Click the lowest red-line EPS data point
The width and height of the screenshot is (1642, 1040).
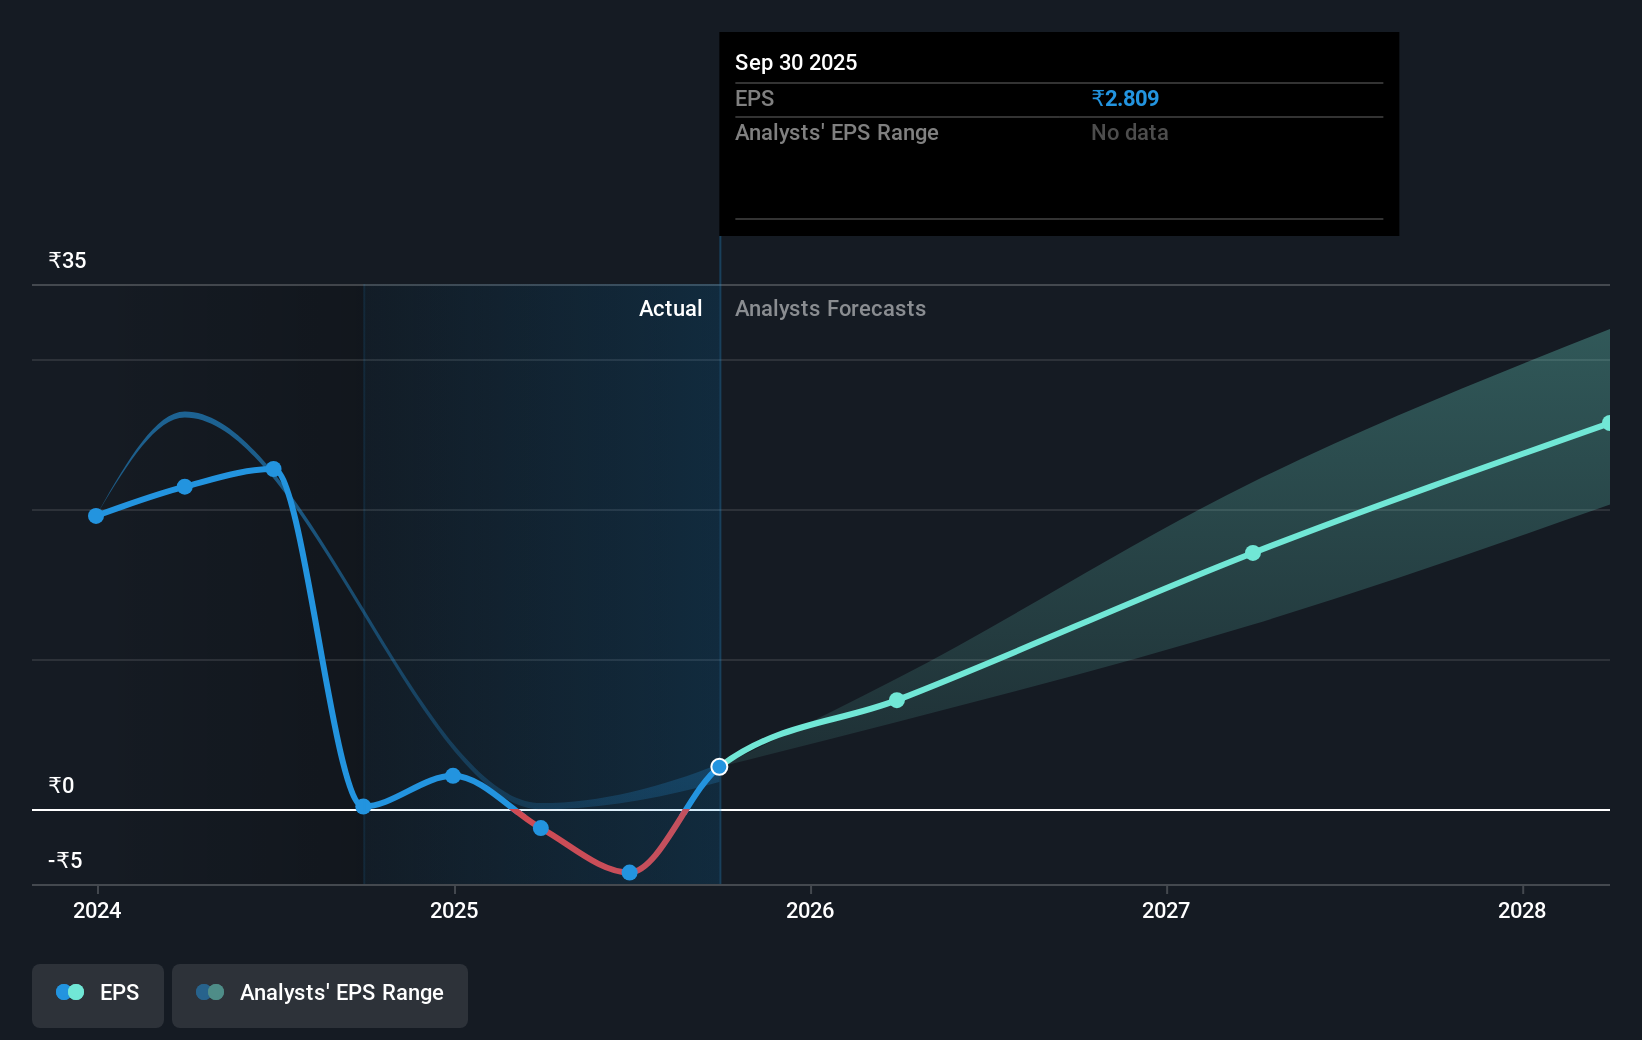[x=628, y=872]
